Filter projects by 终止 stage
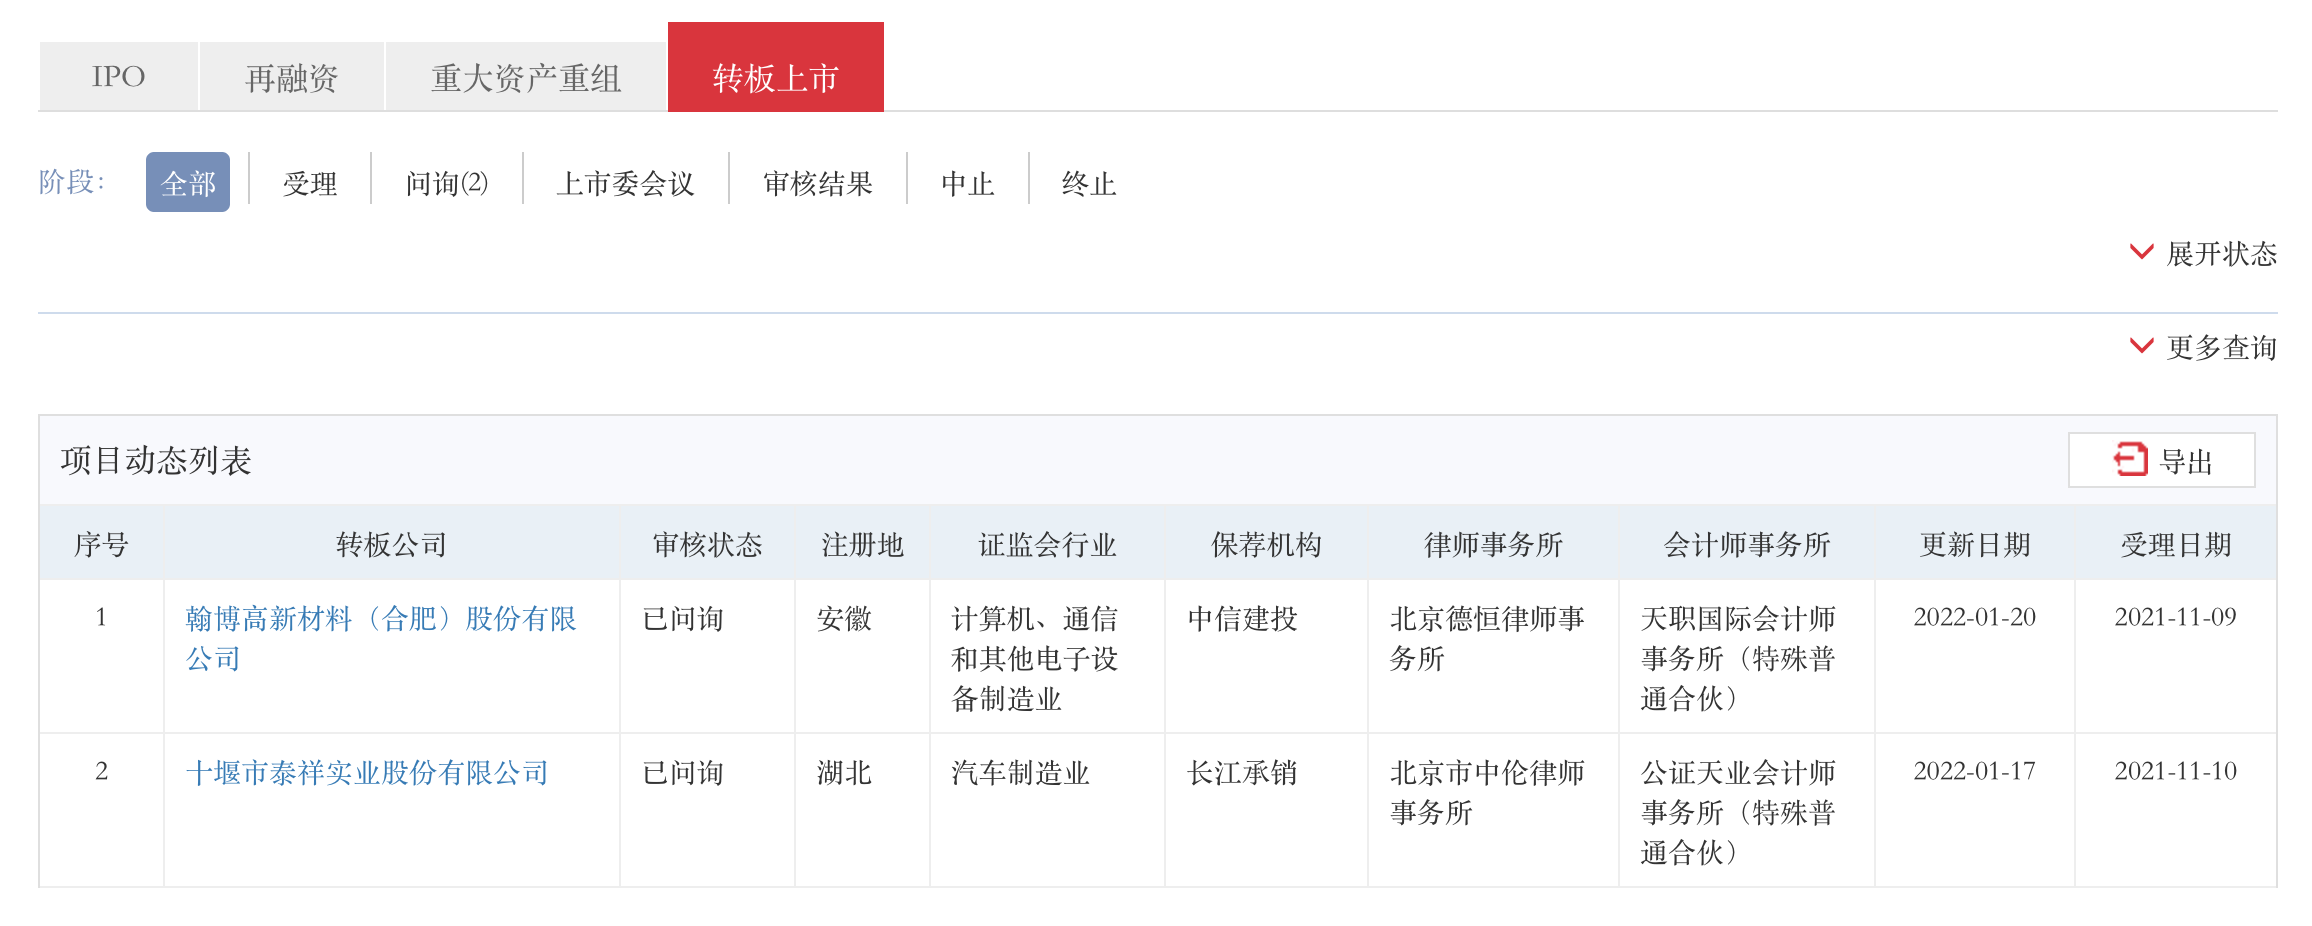Viewport: 2312px width, 926px height. tap(1088, 183)
